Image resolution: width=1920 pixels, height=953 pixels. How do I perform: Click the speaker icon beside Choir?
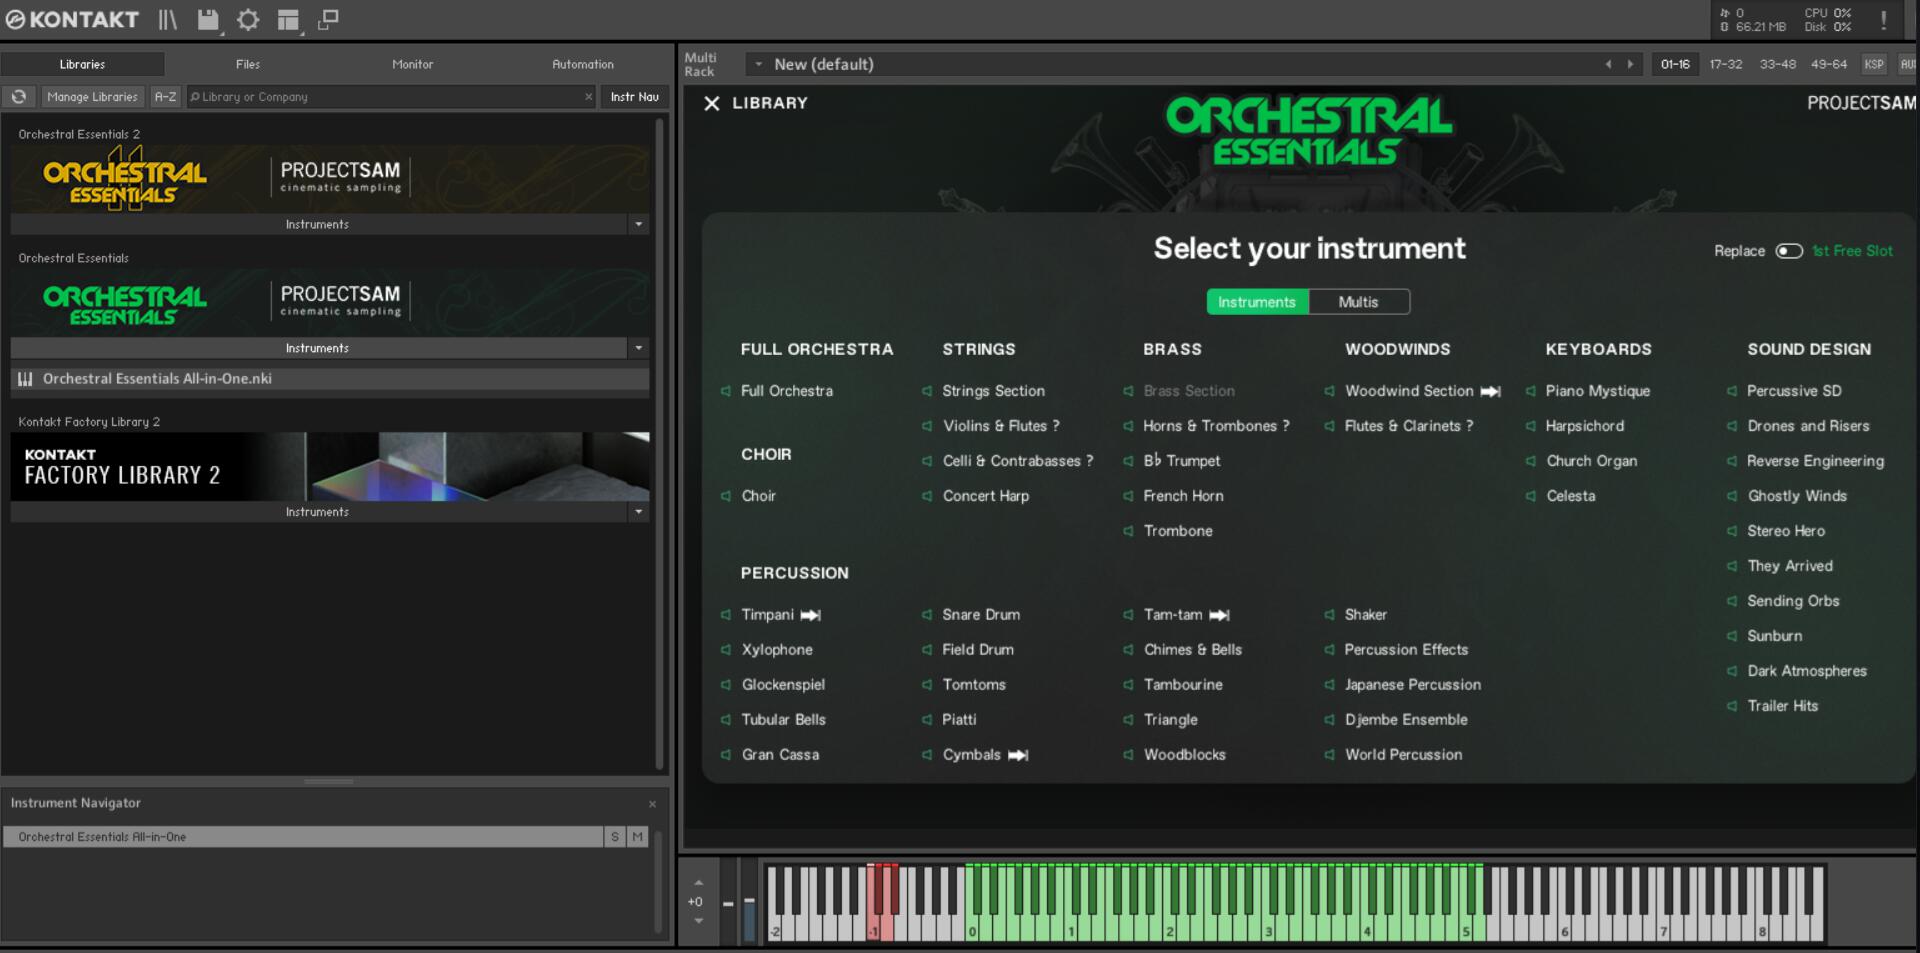[726, 496]
